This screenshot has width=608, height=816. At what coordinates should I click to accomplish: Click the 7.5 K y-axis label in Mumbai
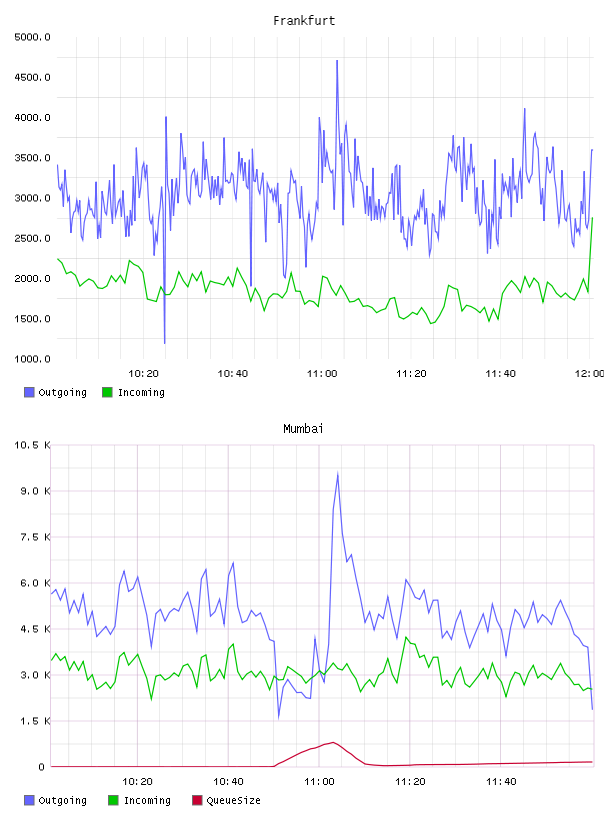[x=35, y=537]
